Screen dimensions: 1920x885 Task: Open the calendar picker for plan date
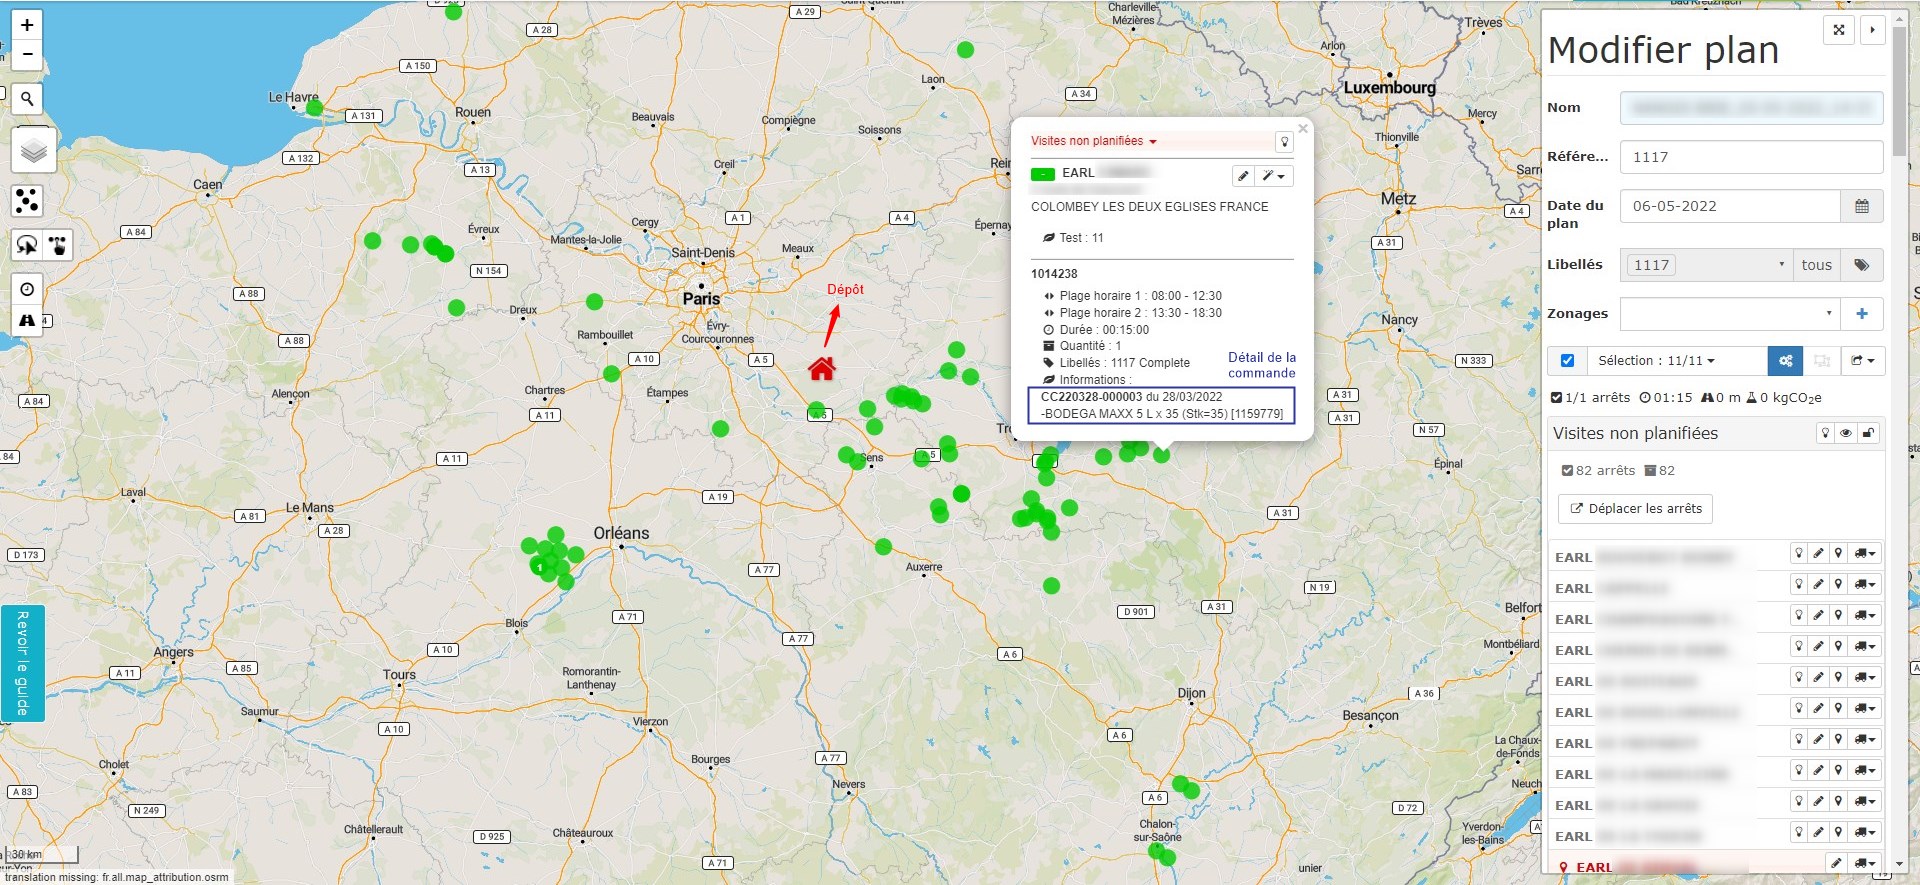pyautogui.click(x=1861, y=206)
